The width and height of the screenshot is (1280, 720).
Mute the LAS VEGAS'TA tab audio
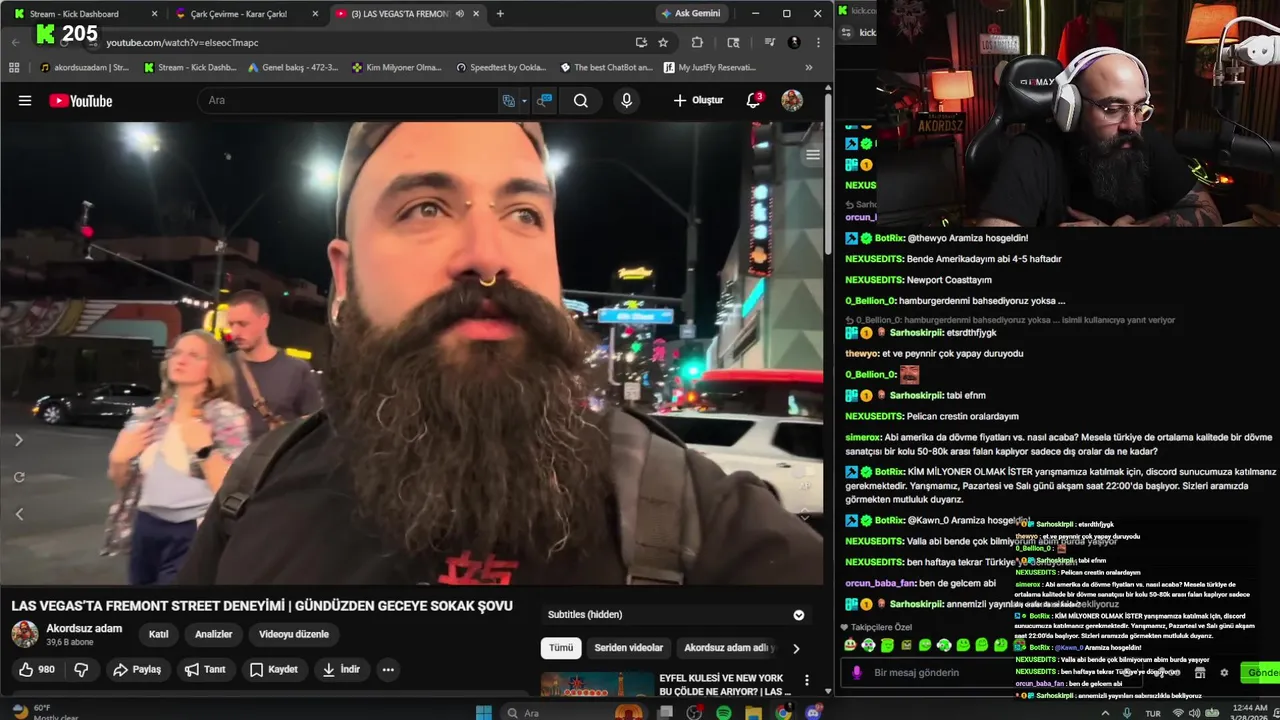tap(460, 14)
